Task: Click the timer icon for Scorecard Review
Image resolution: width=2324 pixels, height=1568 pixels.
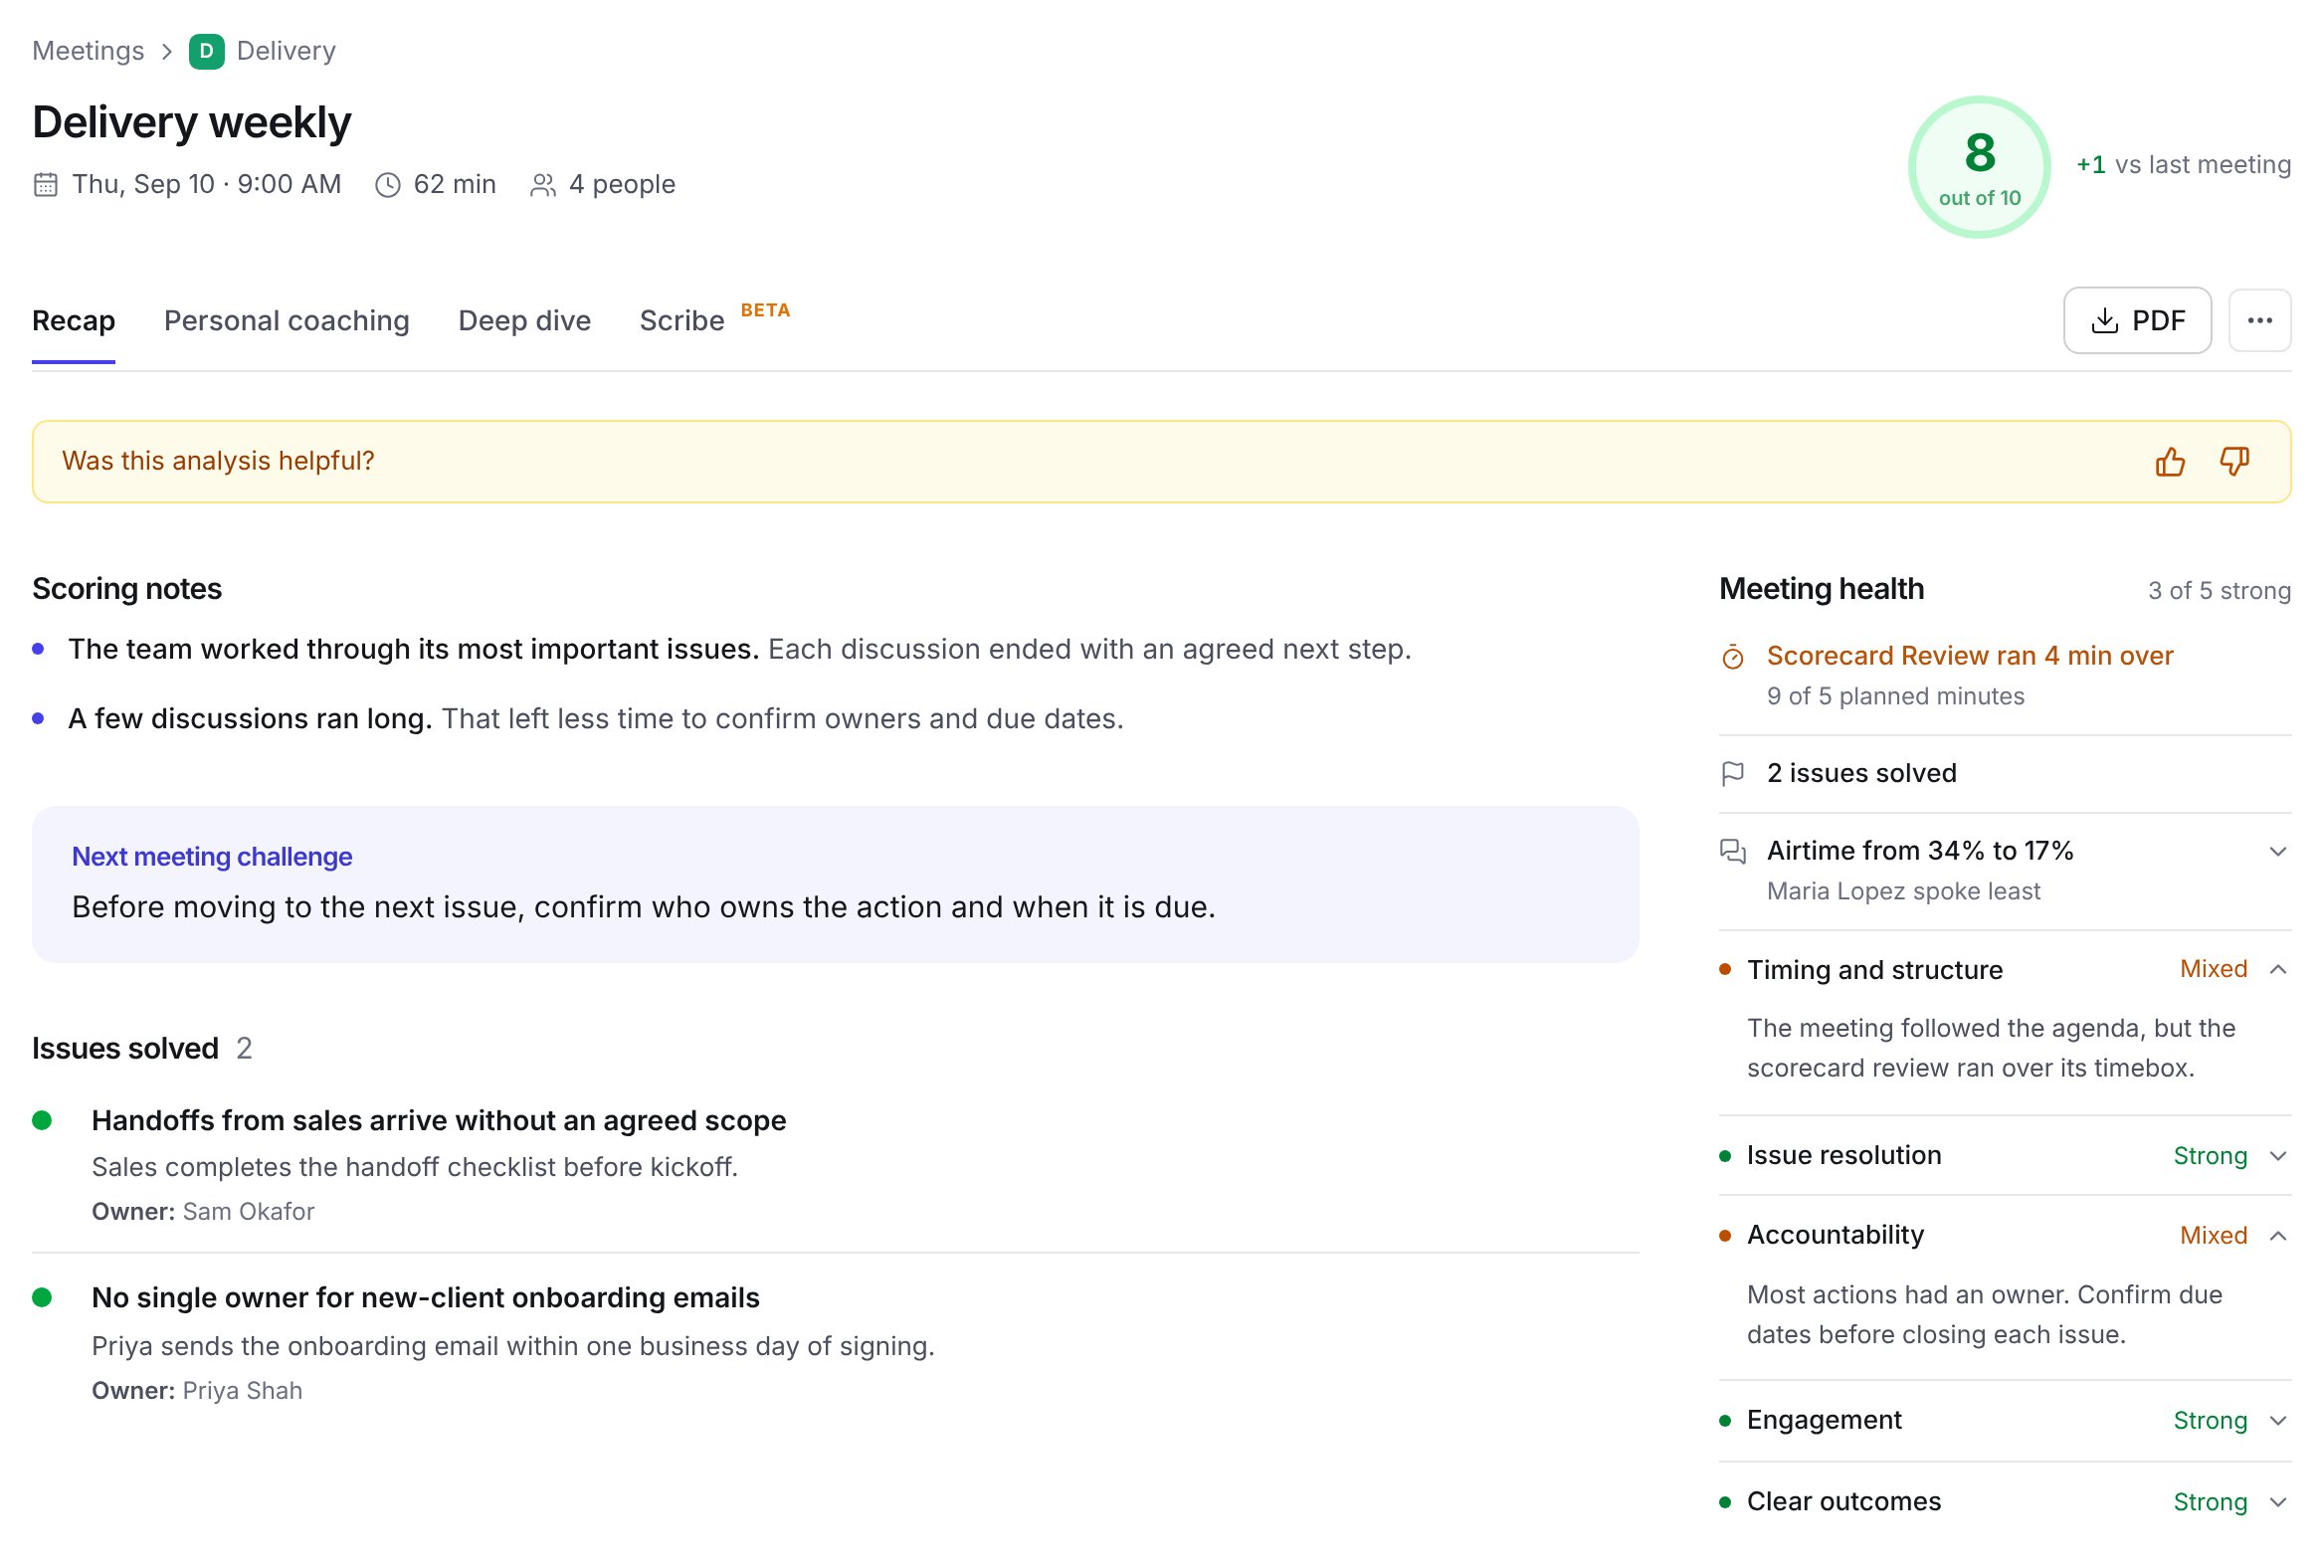Action: pos(1733,657)
